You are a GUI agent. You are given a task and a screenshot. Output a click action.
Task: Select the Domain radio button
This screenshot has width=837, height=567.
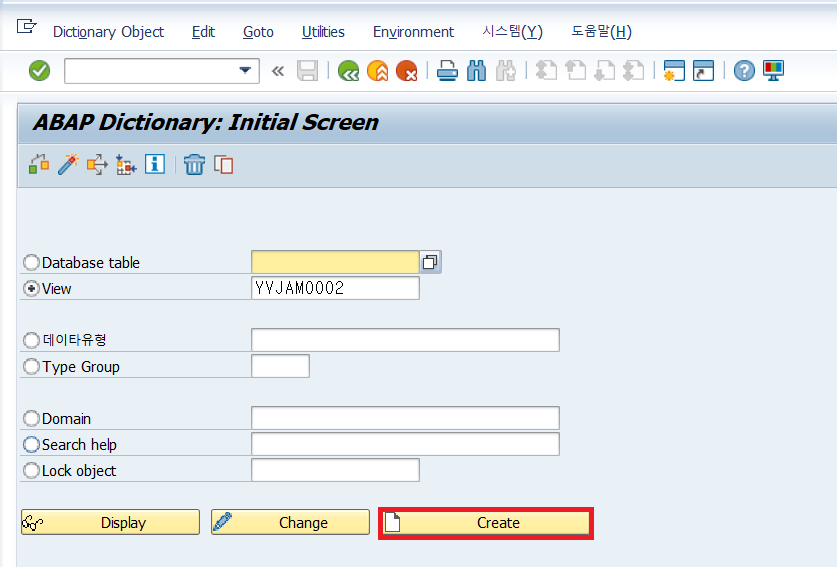[31, 419]
